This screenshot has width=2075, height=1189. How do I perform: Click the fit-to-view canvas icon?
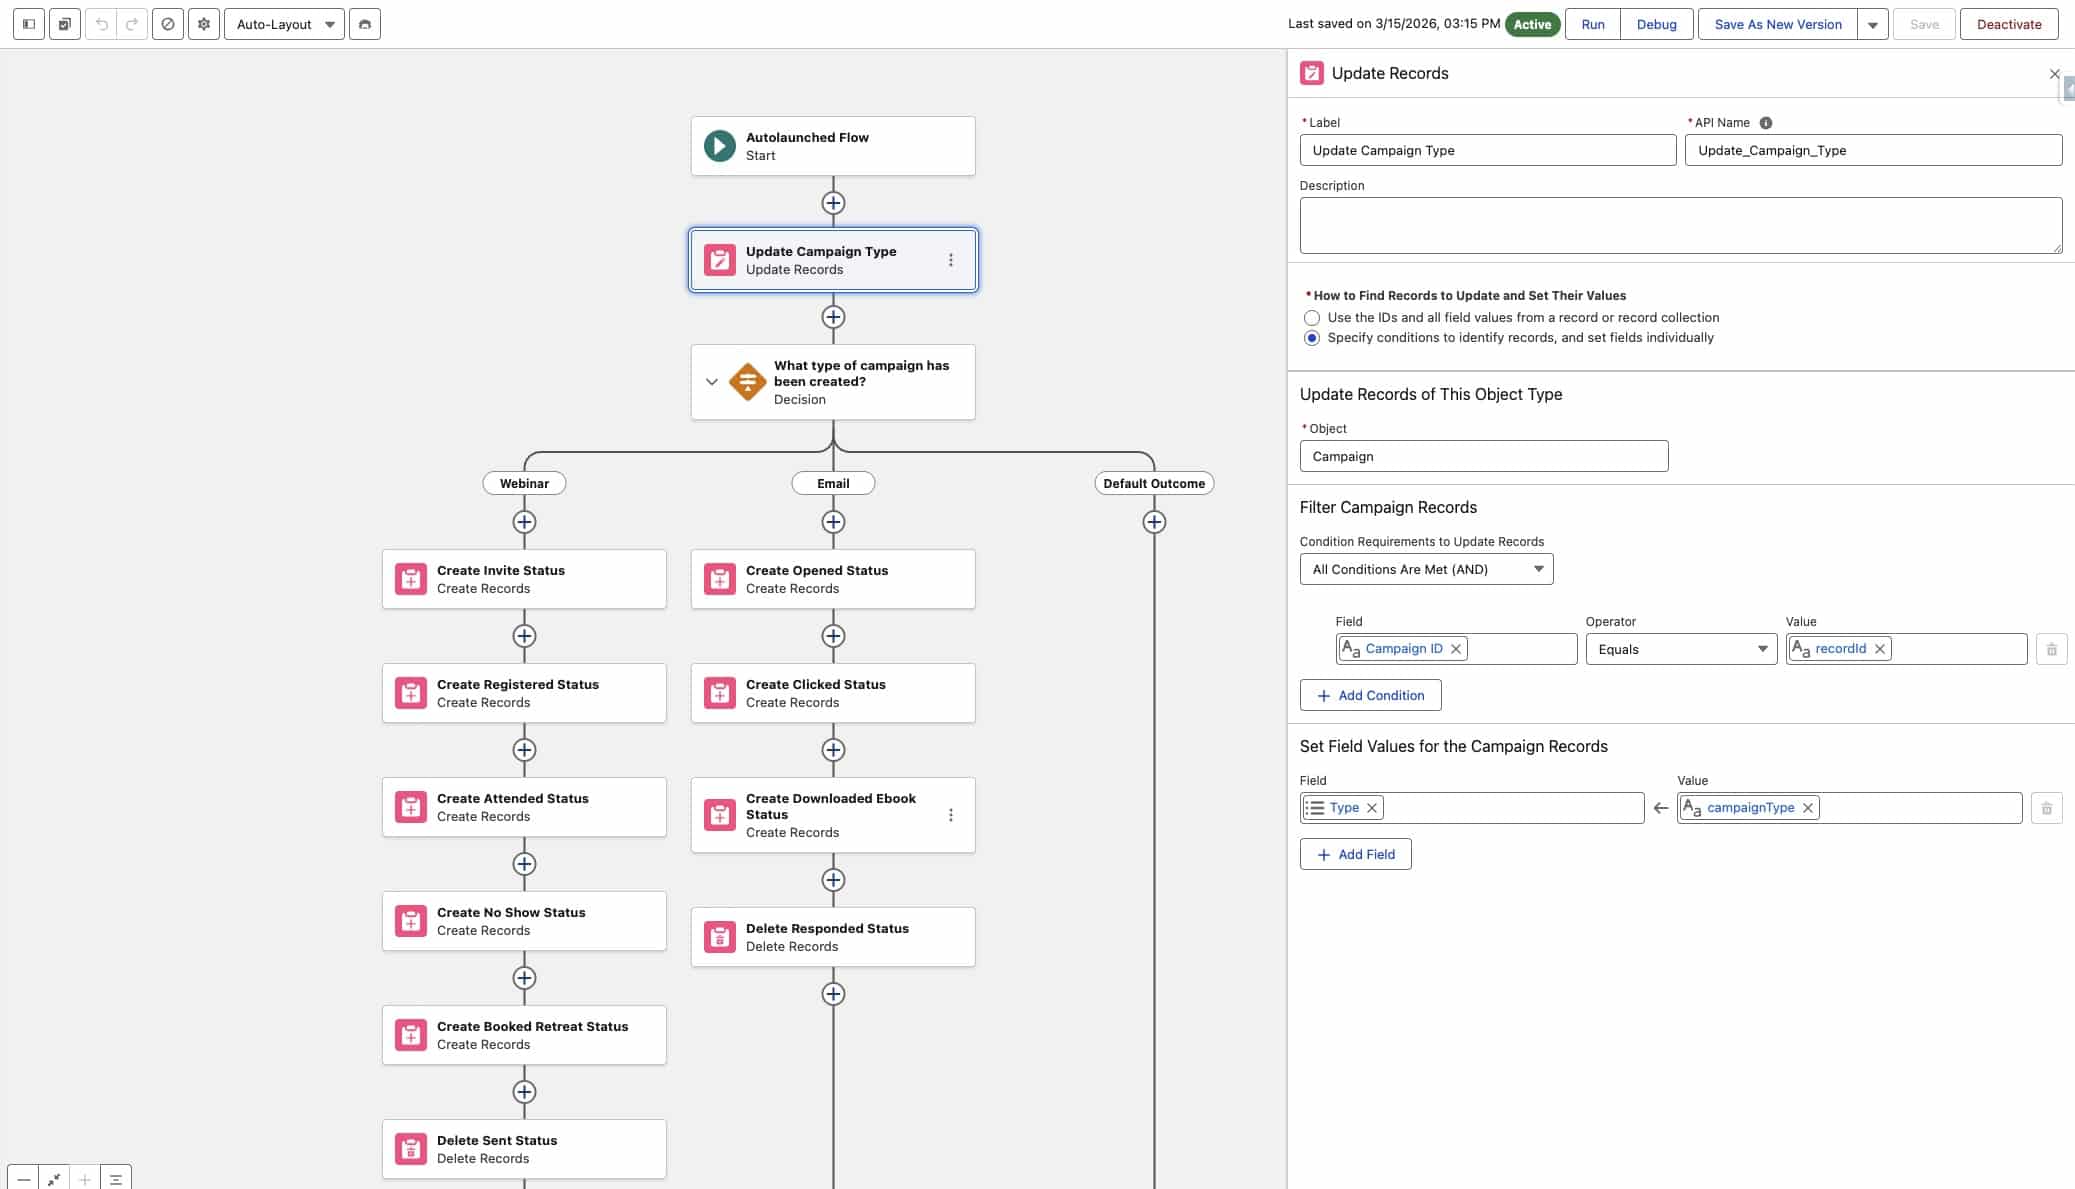(x=54, y=1179)
